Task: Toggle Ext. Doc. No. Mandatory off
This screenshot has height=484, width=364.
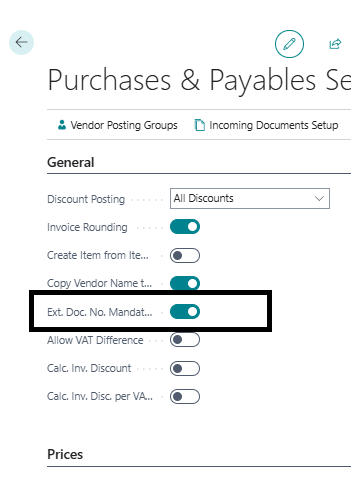Action: coord(185,312)
